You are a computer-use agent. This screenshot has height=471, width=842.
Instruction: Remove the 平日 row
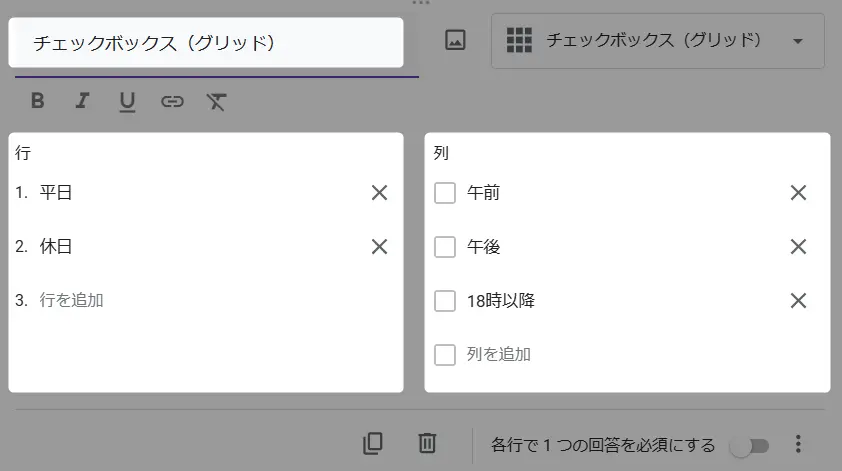(380, 193)
